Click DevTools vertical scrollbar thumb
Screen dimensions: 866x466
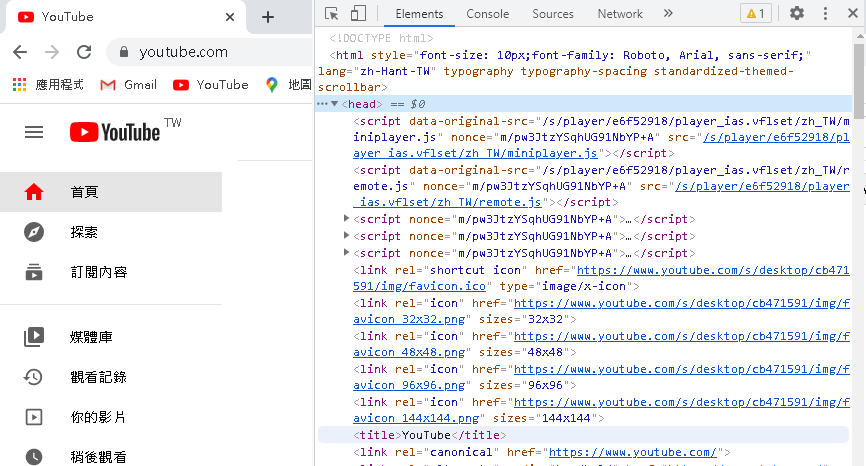[x=859, y=80]
